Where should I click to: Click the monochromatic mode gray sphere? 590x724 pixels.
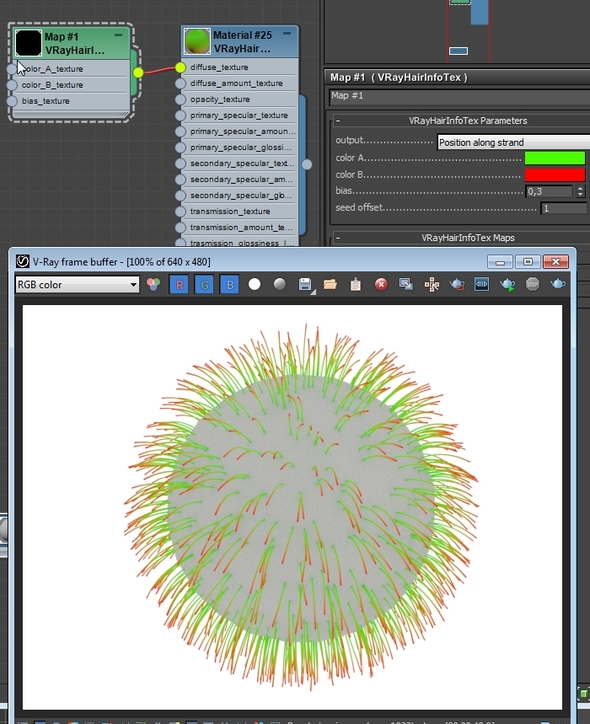tap(279, 284)
